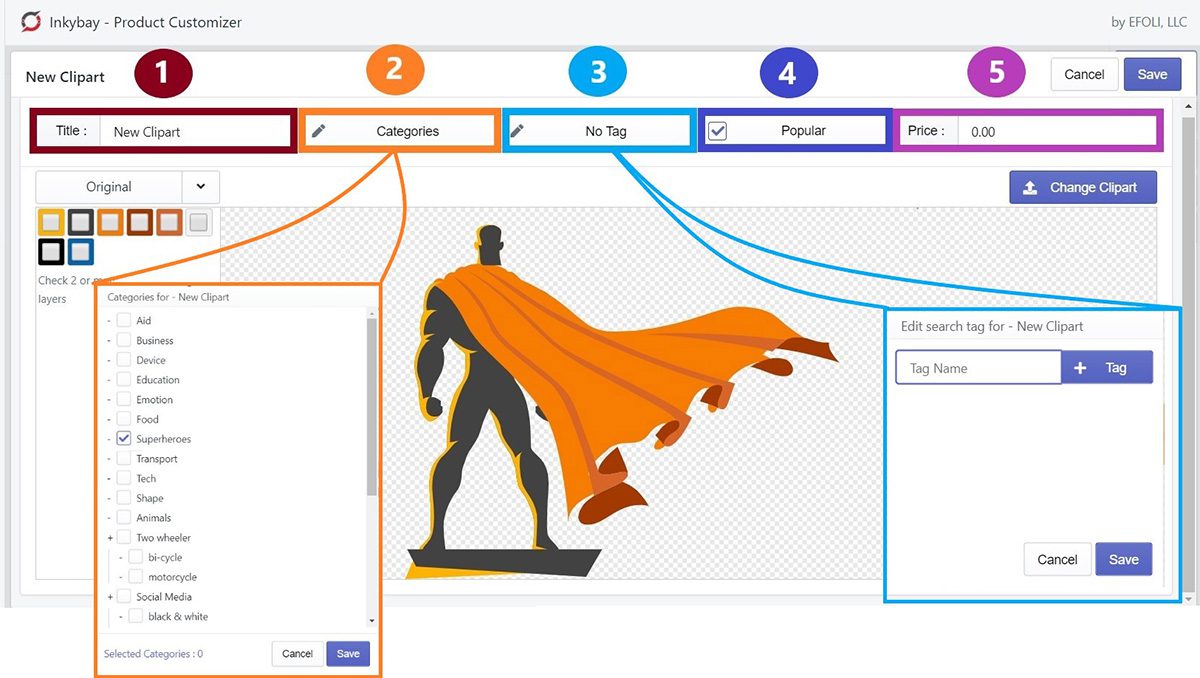Click Cancel in the search tag dialog

1057,559
